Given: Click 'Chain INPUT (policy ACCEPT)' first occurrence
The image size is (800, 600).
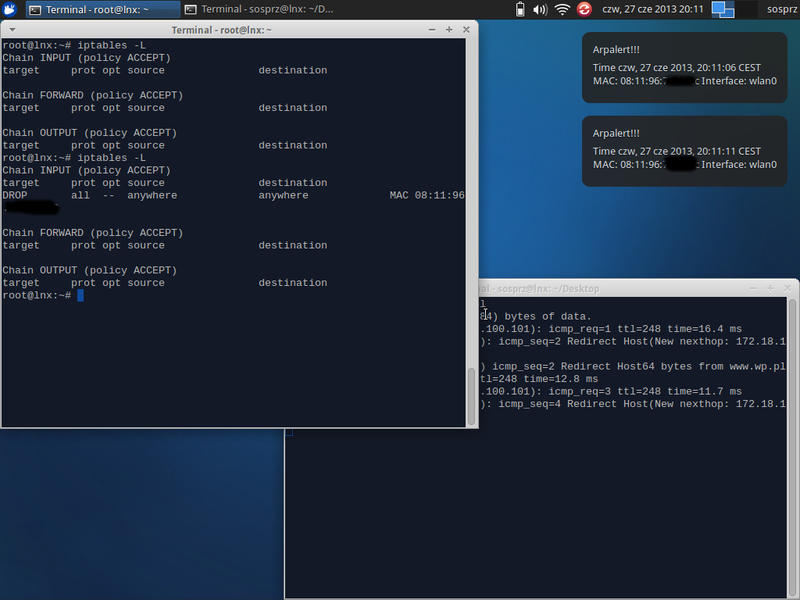Looking at the screenshot, I should pyautogui.click(x=87, y=58).
